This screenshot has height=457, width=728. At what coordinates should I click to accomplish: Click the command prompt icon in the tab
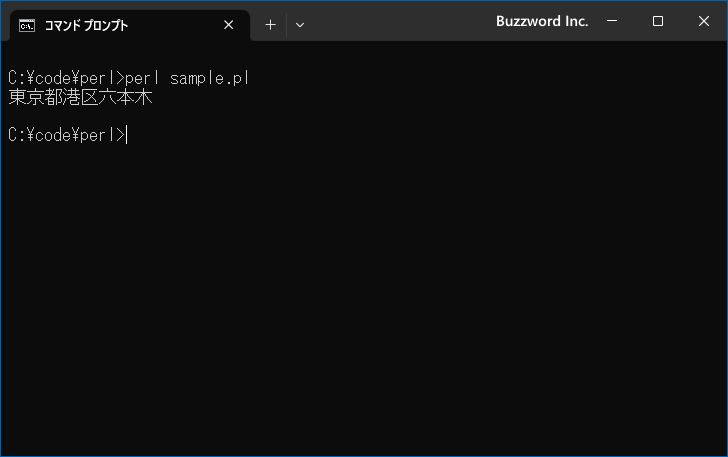(27, 25)
